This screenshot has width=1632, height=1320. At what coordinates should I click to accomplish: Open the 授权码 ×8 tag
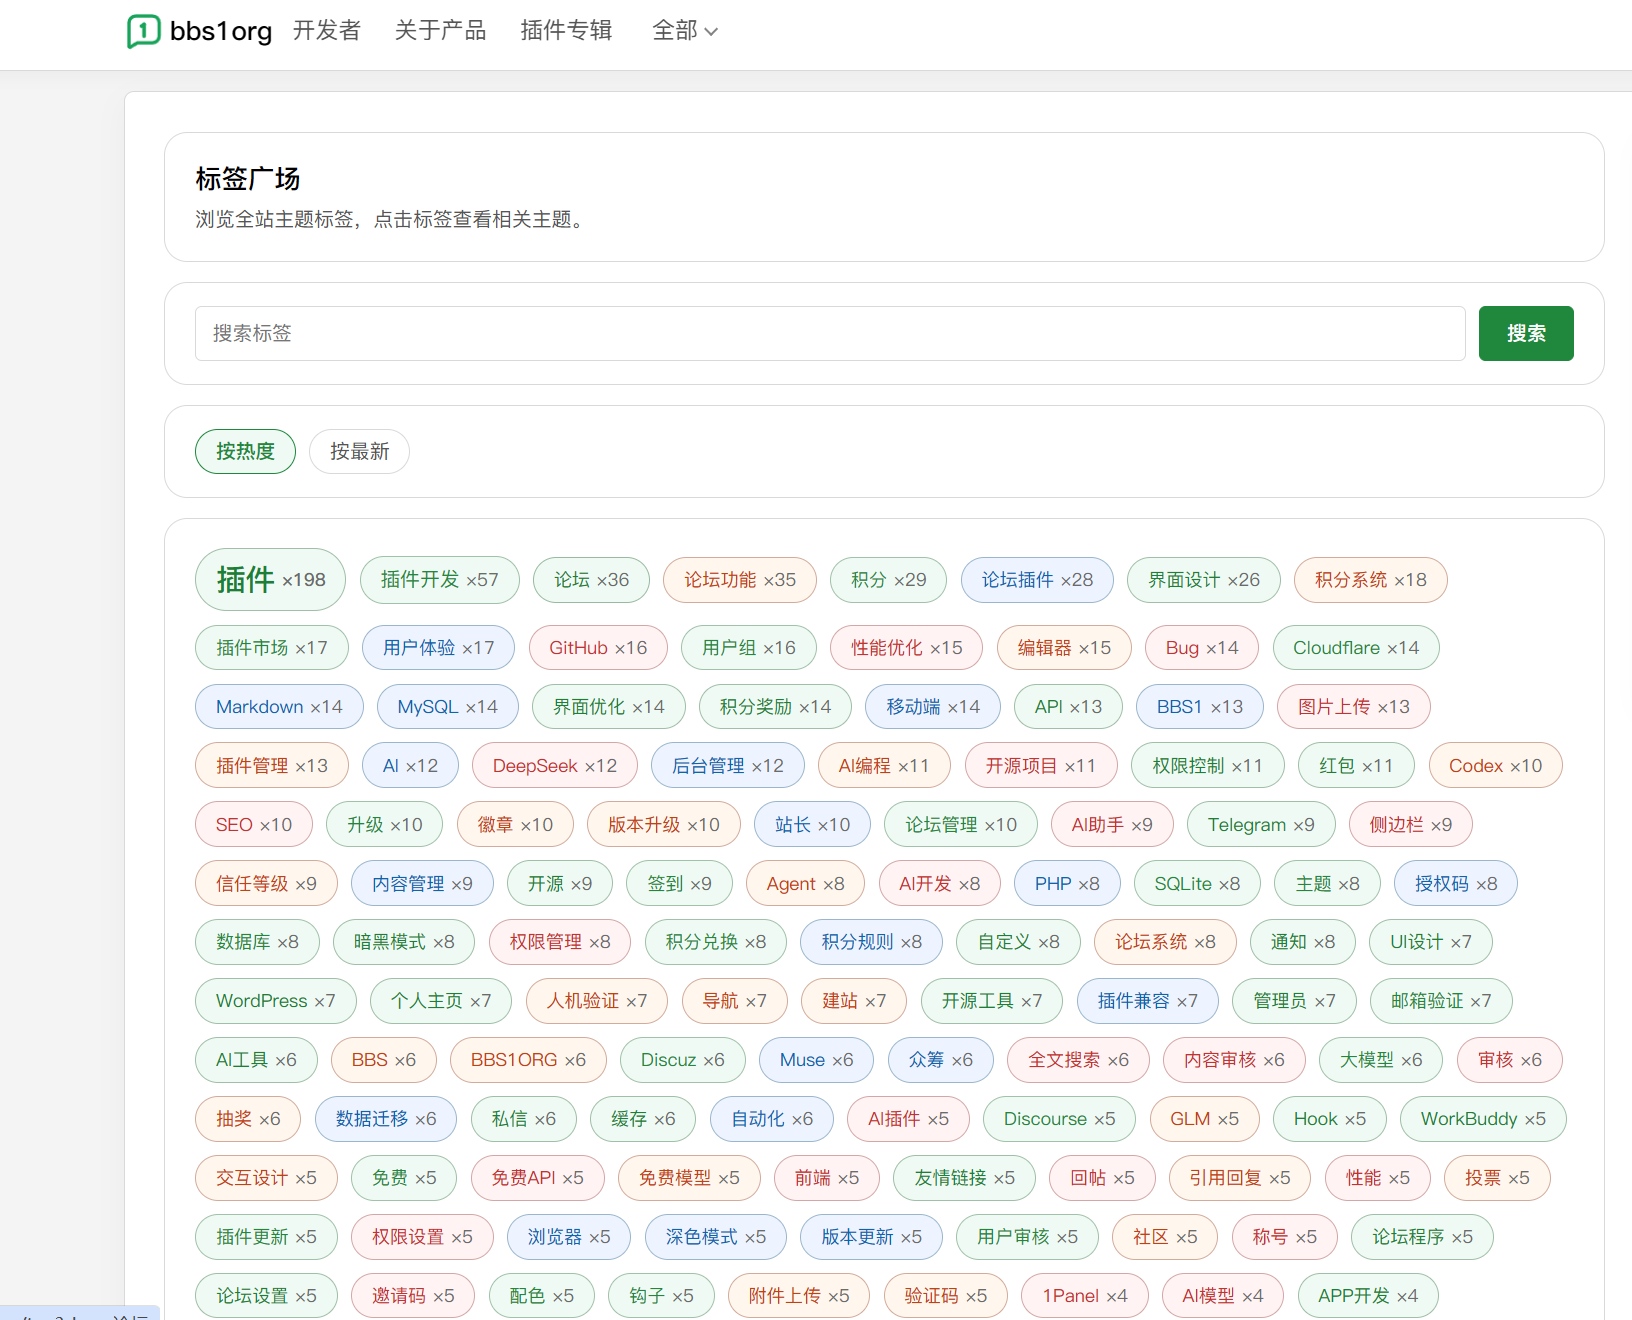pos(1456,884)
